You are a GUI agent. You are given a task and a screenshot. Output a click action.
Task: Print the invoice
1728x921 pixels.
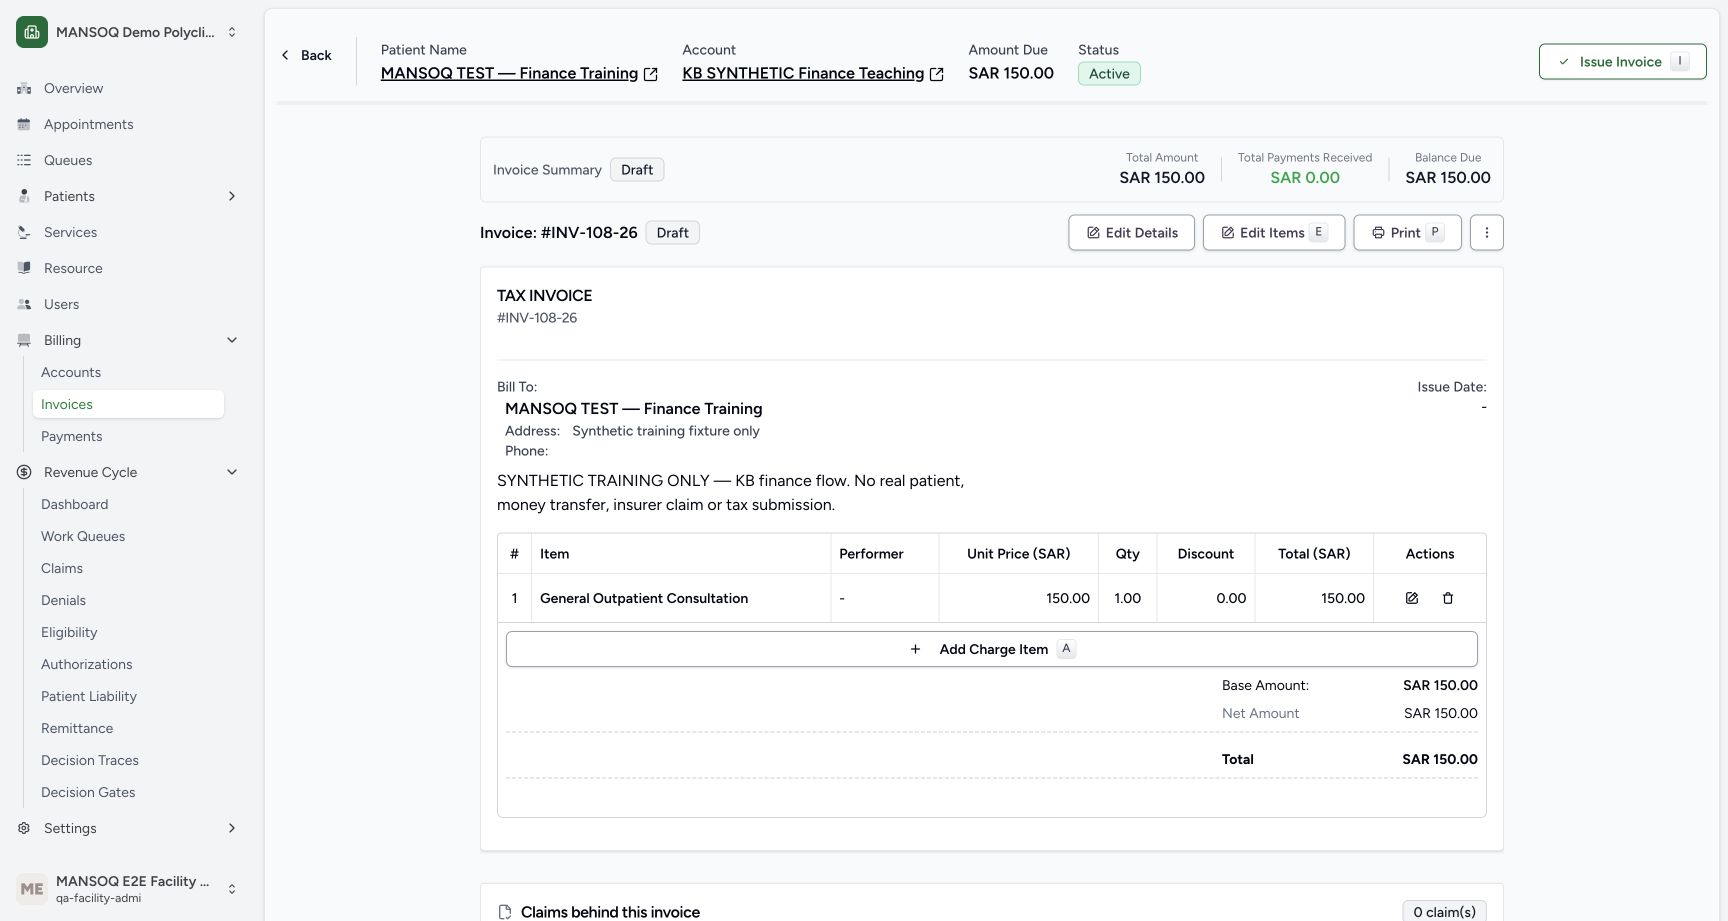(1407, 233)
